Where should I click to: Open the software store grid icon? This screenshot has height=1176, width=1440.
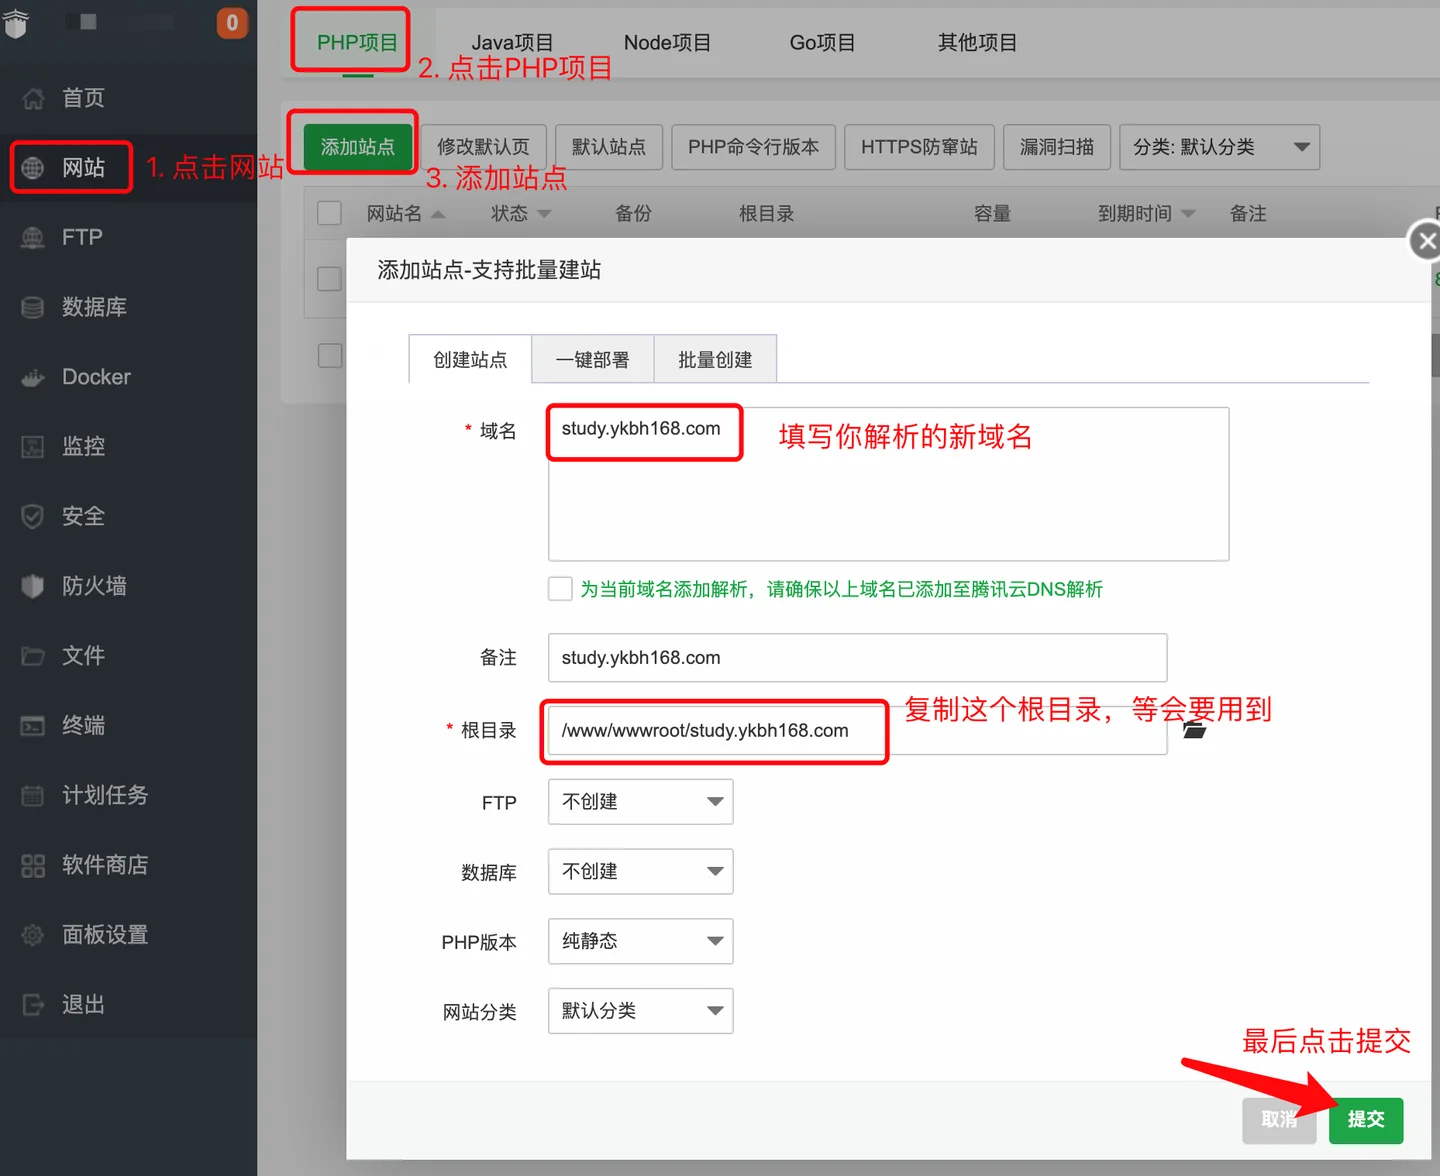pos(33,865)
